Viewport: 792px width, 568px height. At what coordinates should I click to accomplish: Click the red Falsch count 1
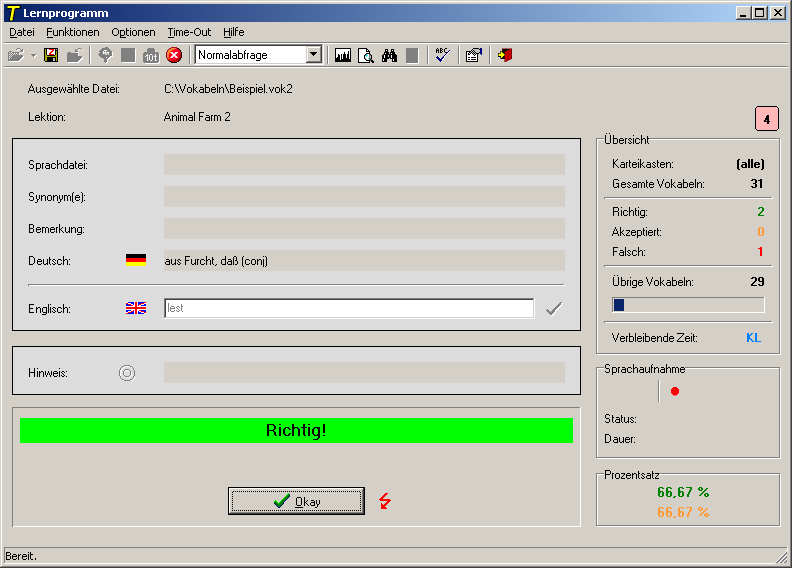coord(760,251)
